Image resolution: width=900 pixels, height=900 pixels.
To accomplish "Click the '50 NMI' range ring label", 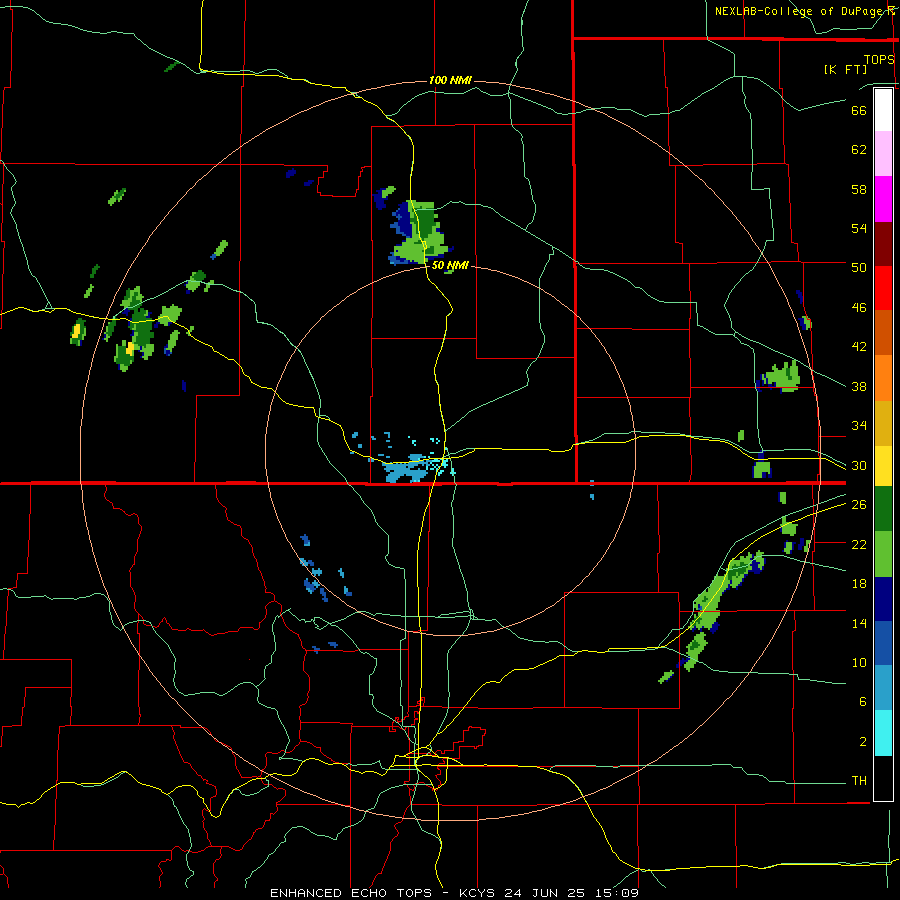I will click(x=451, y=266).
